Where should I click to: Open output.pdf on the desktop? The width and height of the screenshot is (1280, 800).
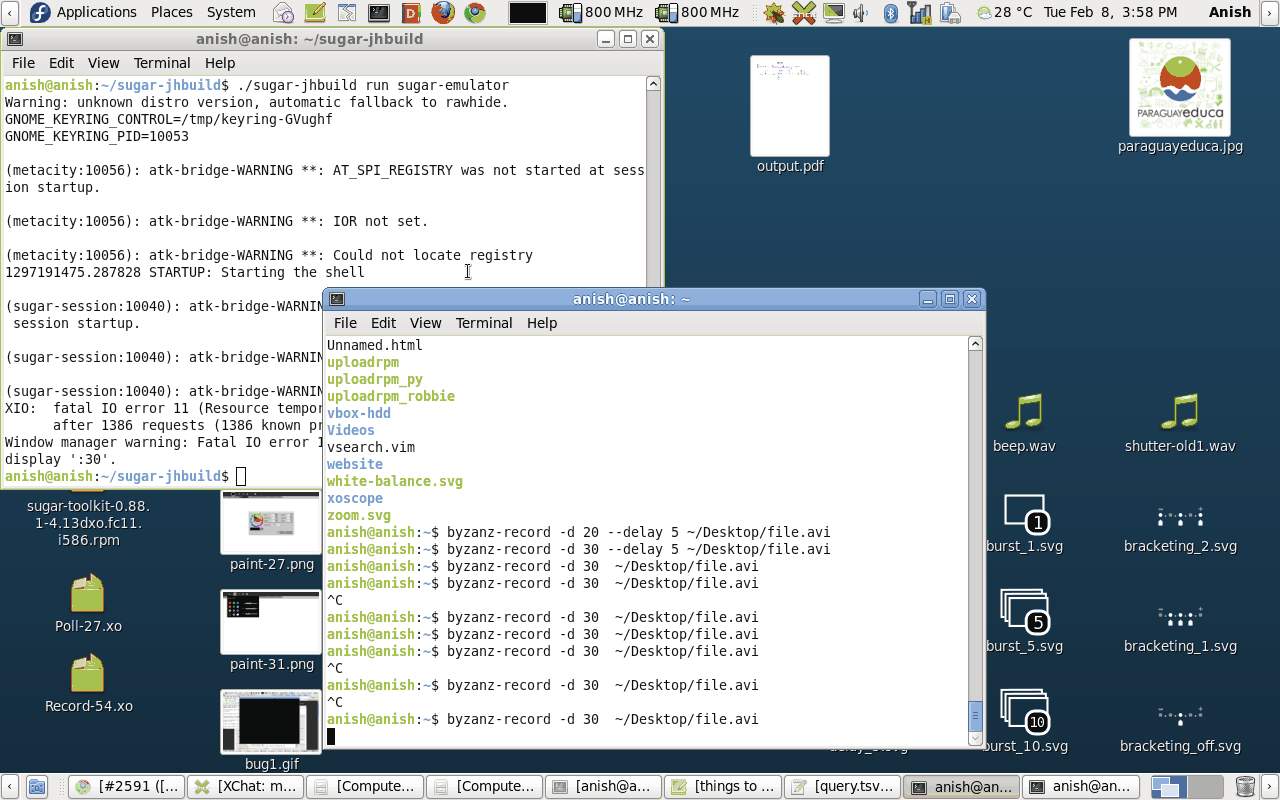[790, 108]
